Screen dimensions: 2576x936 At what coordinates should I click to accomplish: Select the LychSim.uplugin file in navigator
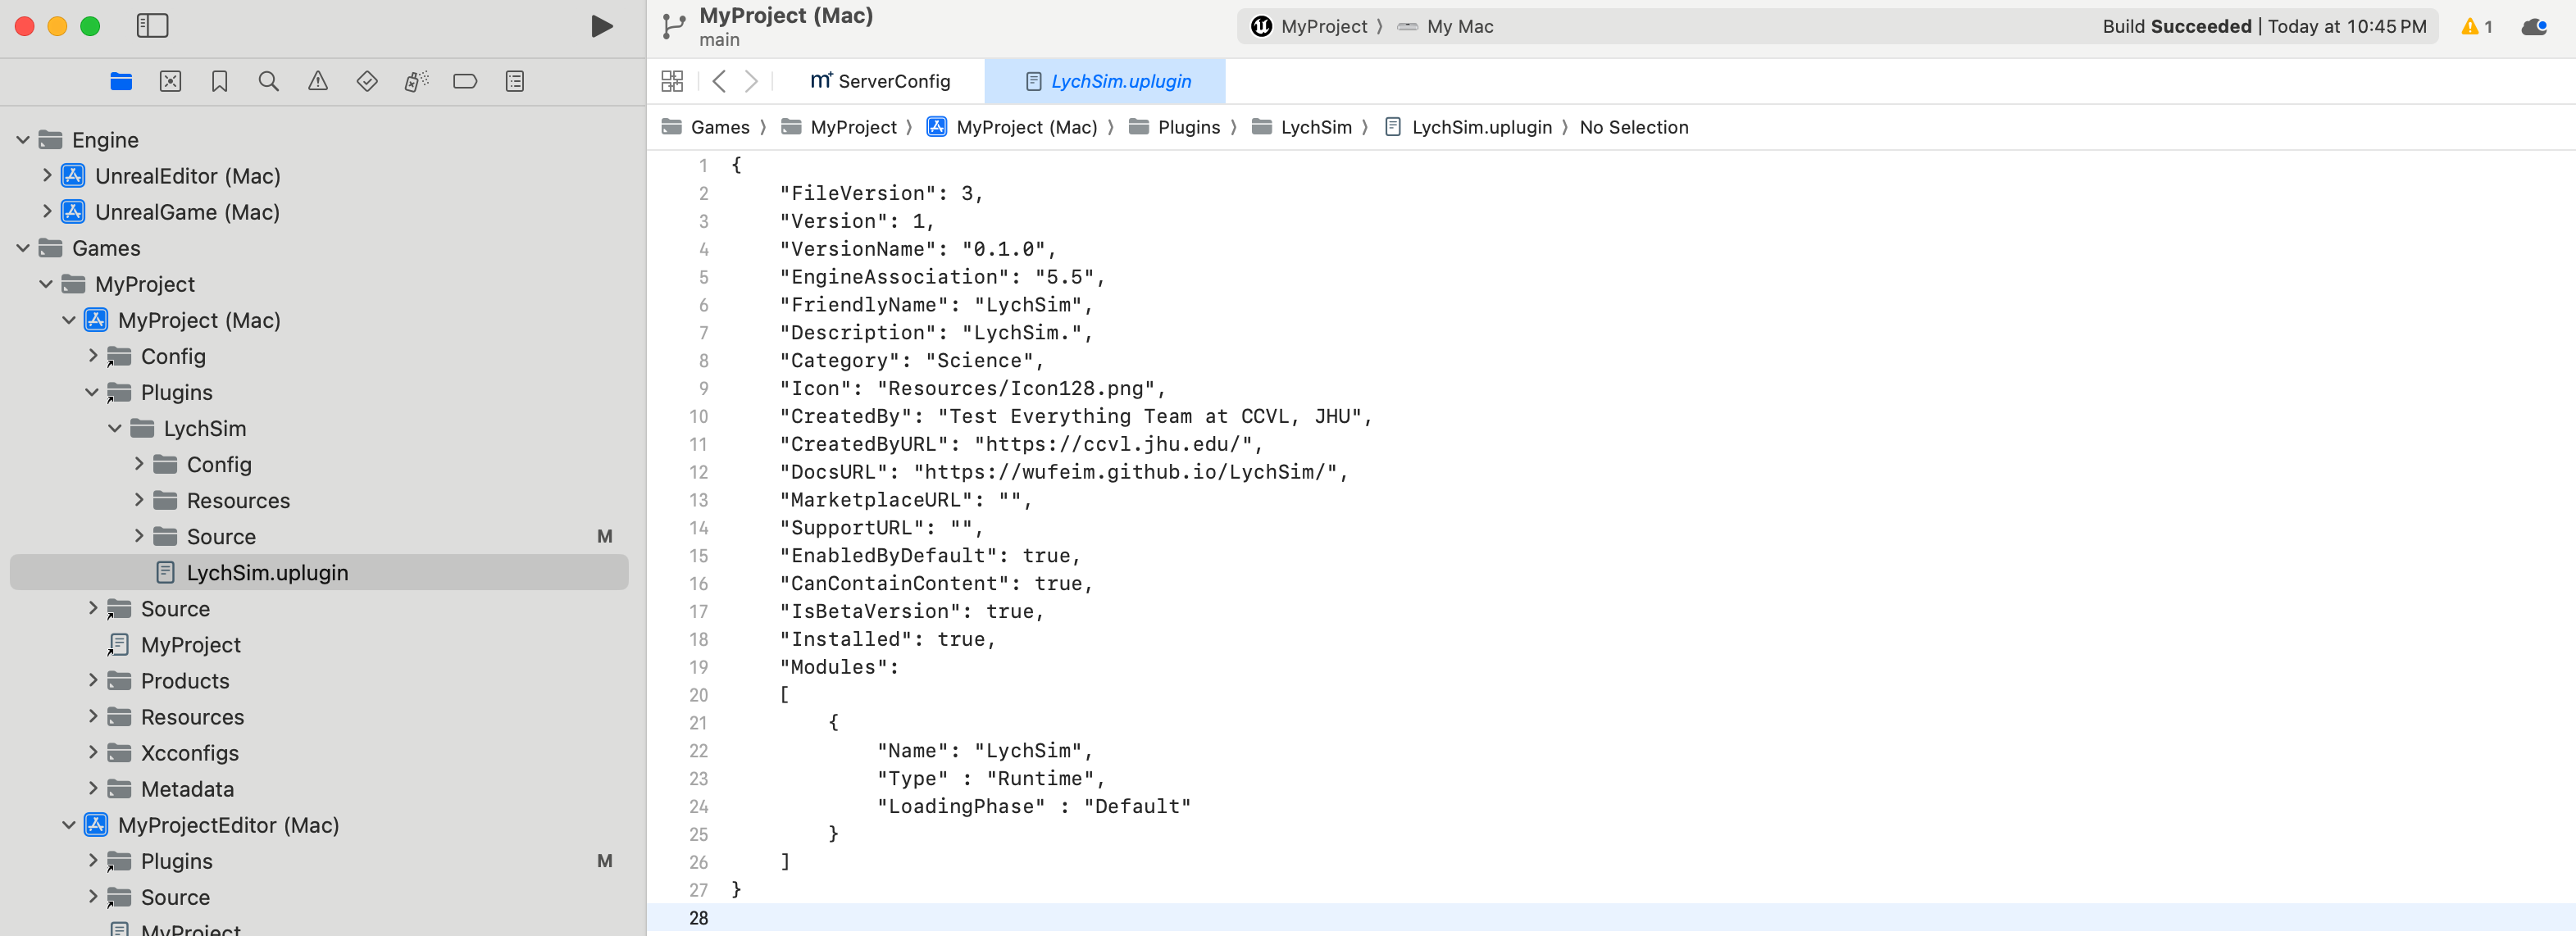pyautogui.click(x=319, y=573)
